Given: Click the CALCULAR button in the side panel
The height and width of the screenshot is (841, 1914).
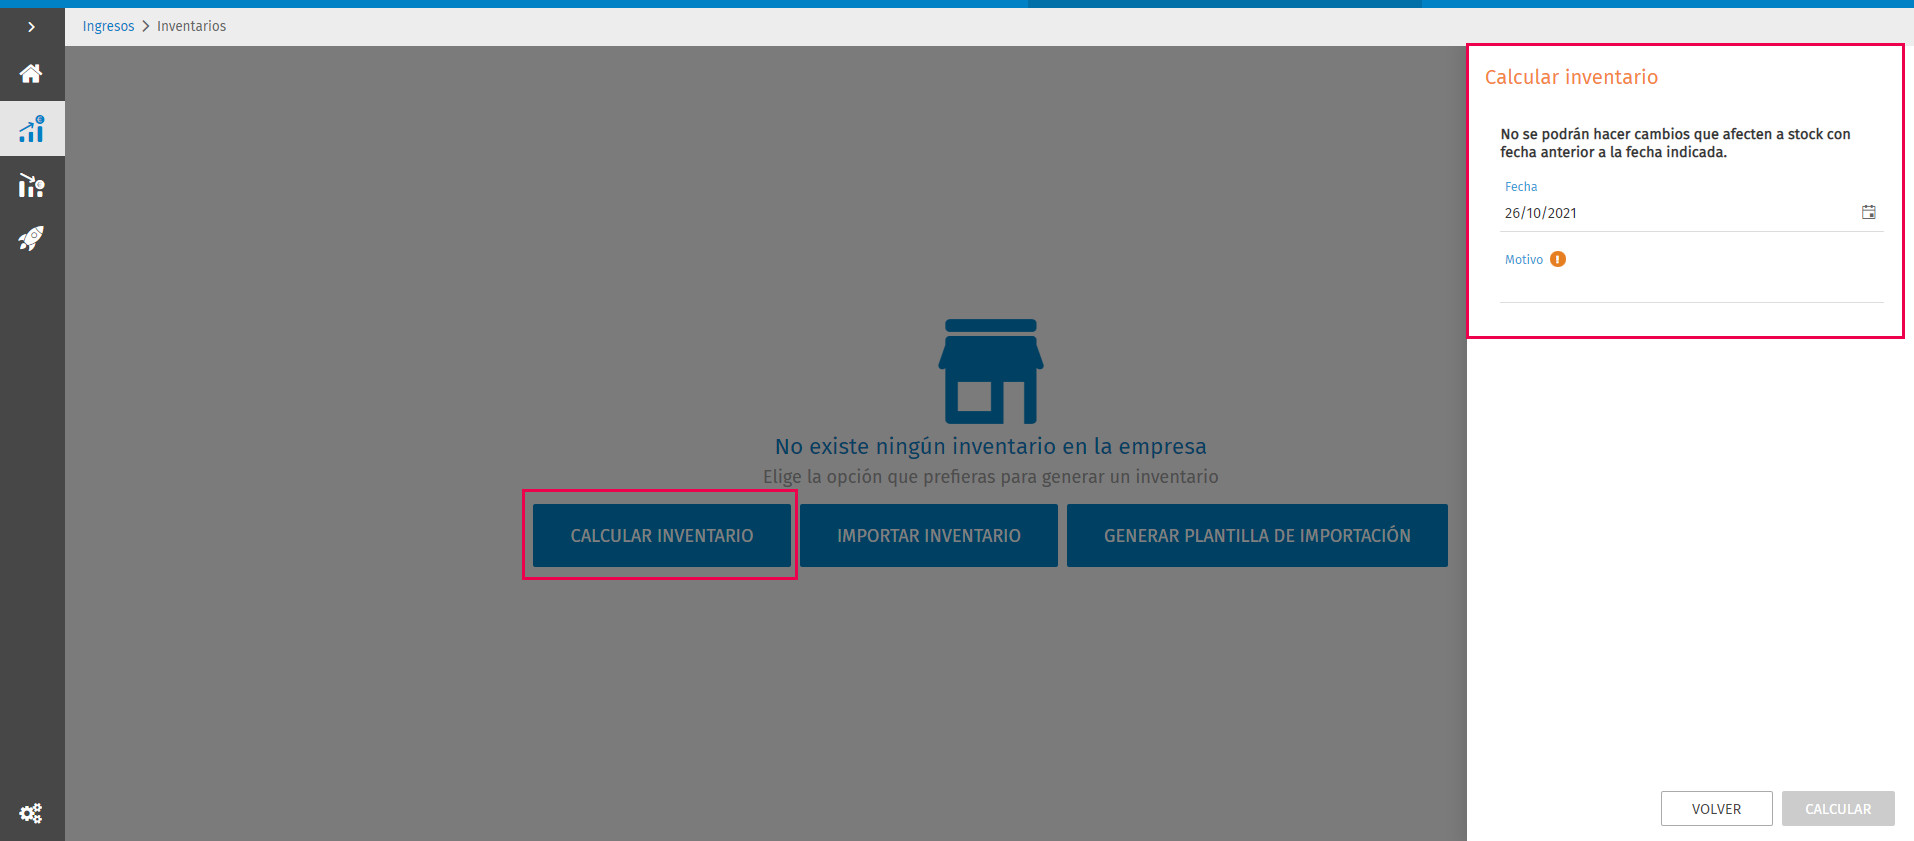Looking at the screenshot, I should 1838,809.
